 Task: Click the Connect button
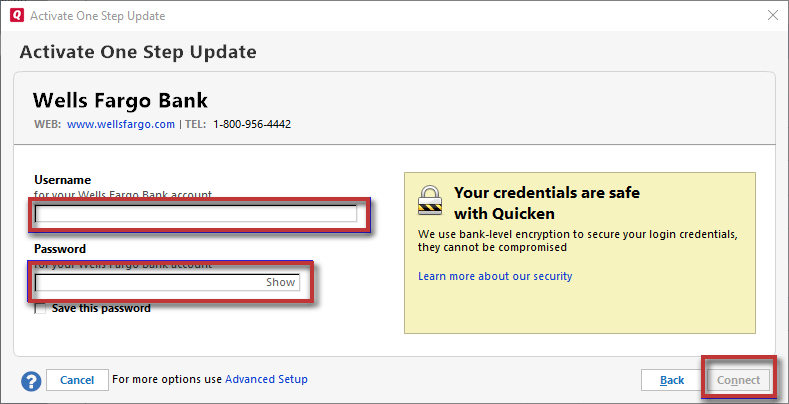739,380
